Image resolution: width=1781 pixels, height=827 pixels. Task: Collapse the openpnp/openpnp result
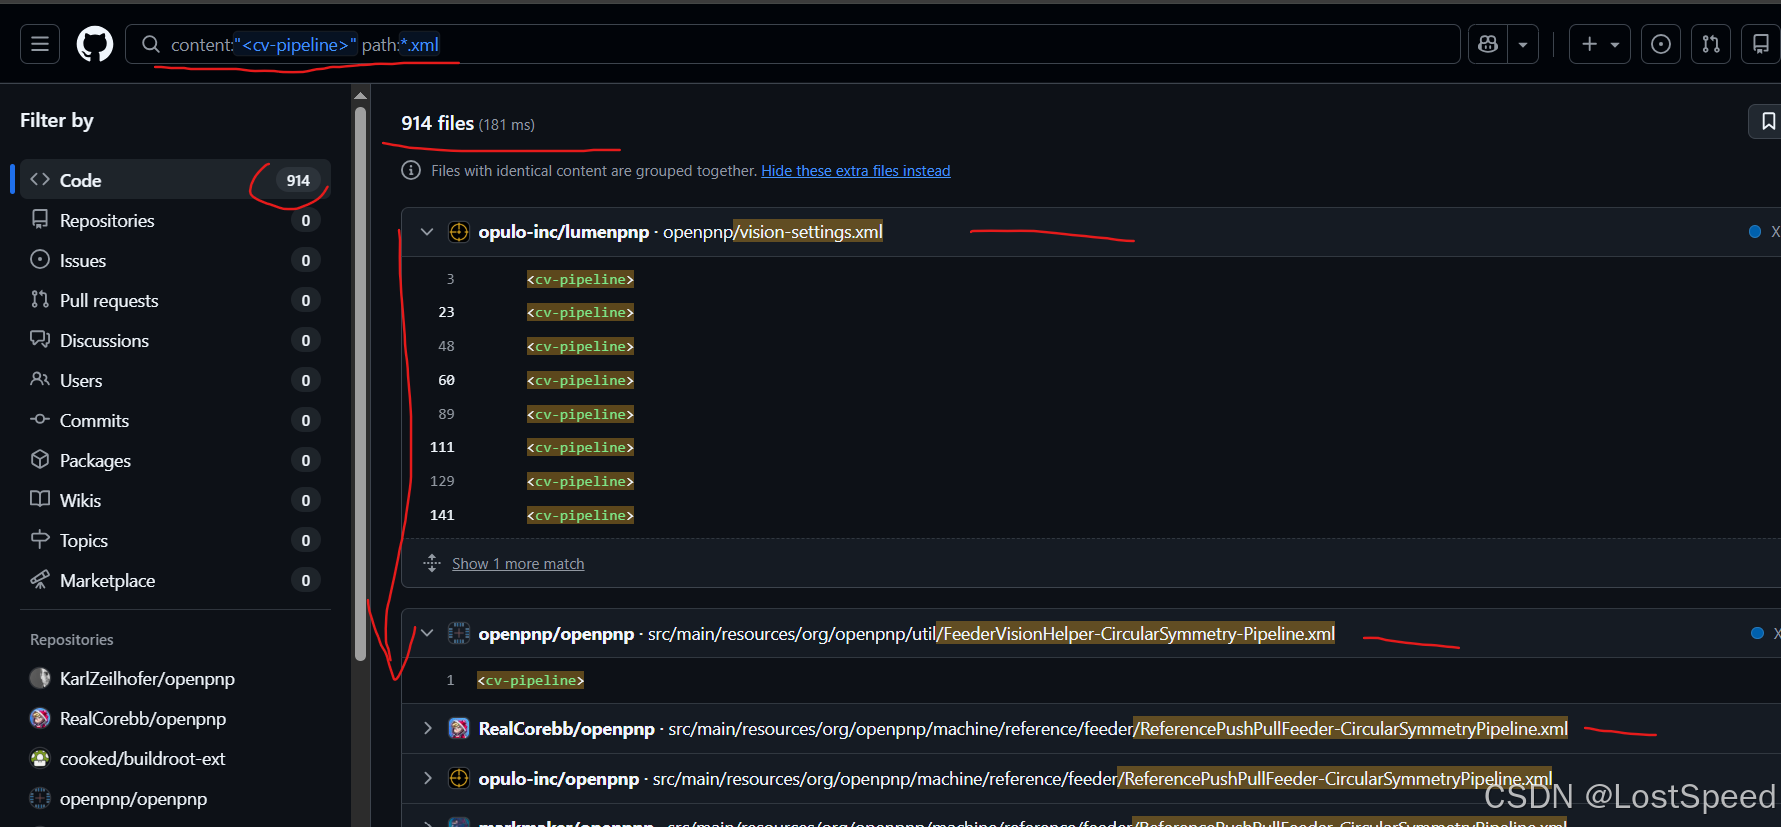click(427, 633)
